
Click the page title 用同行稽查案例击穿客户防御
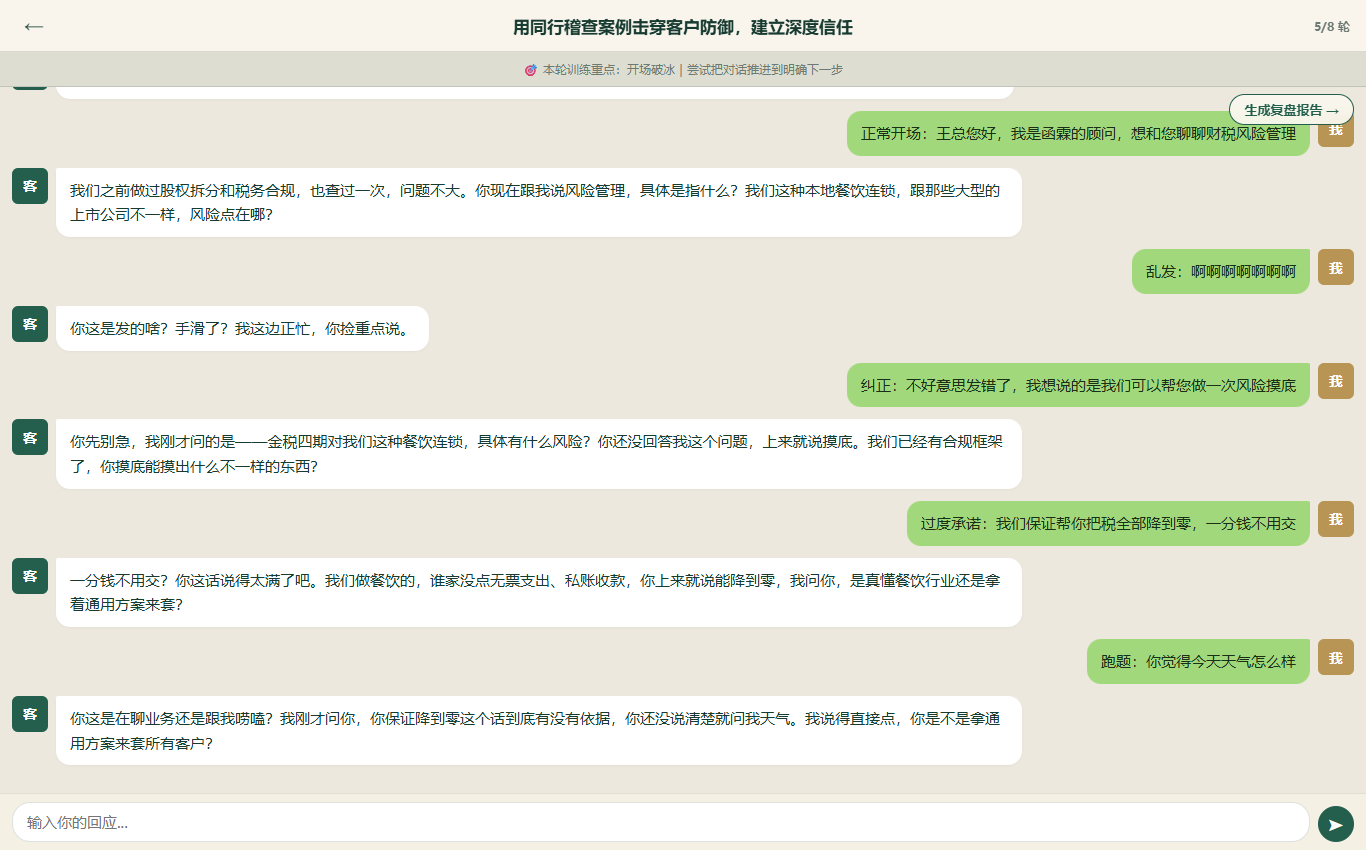683,27
